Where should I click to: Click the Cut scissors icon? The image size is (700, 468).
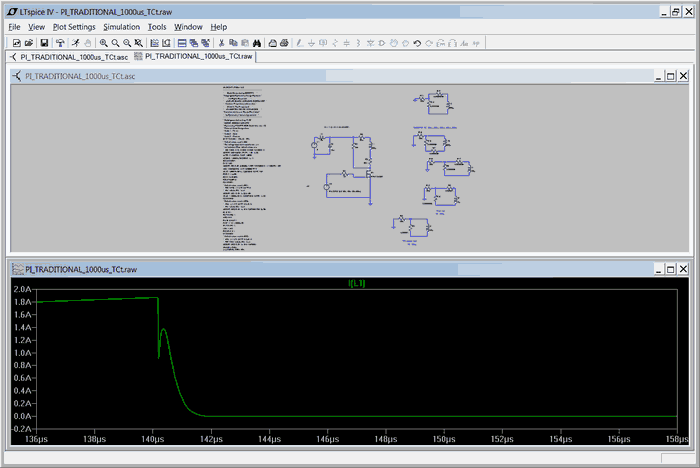point(221,43)
